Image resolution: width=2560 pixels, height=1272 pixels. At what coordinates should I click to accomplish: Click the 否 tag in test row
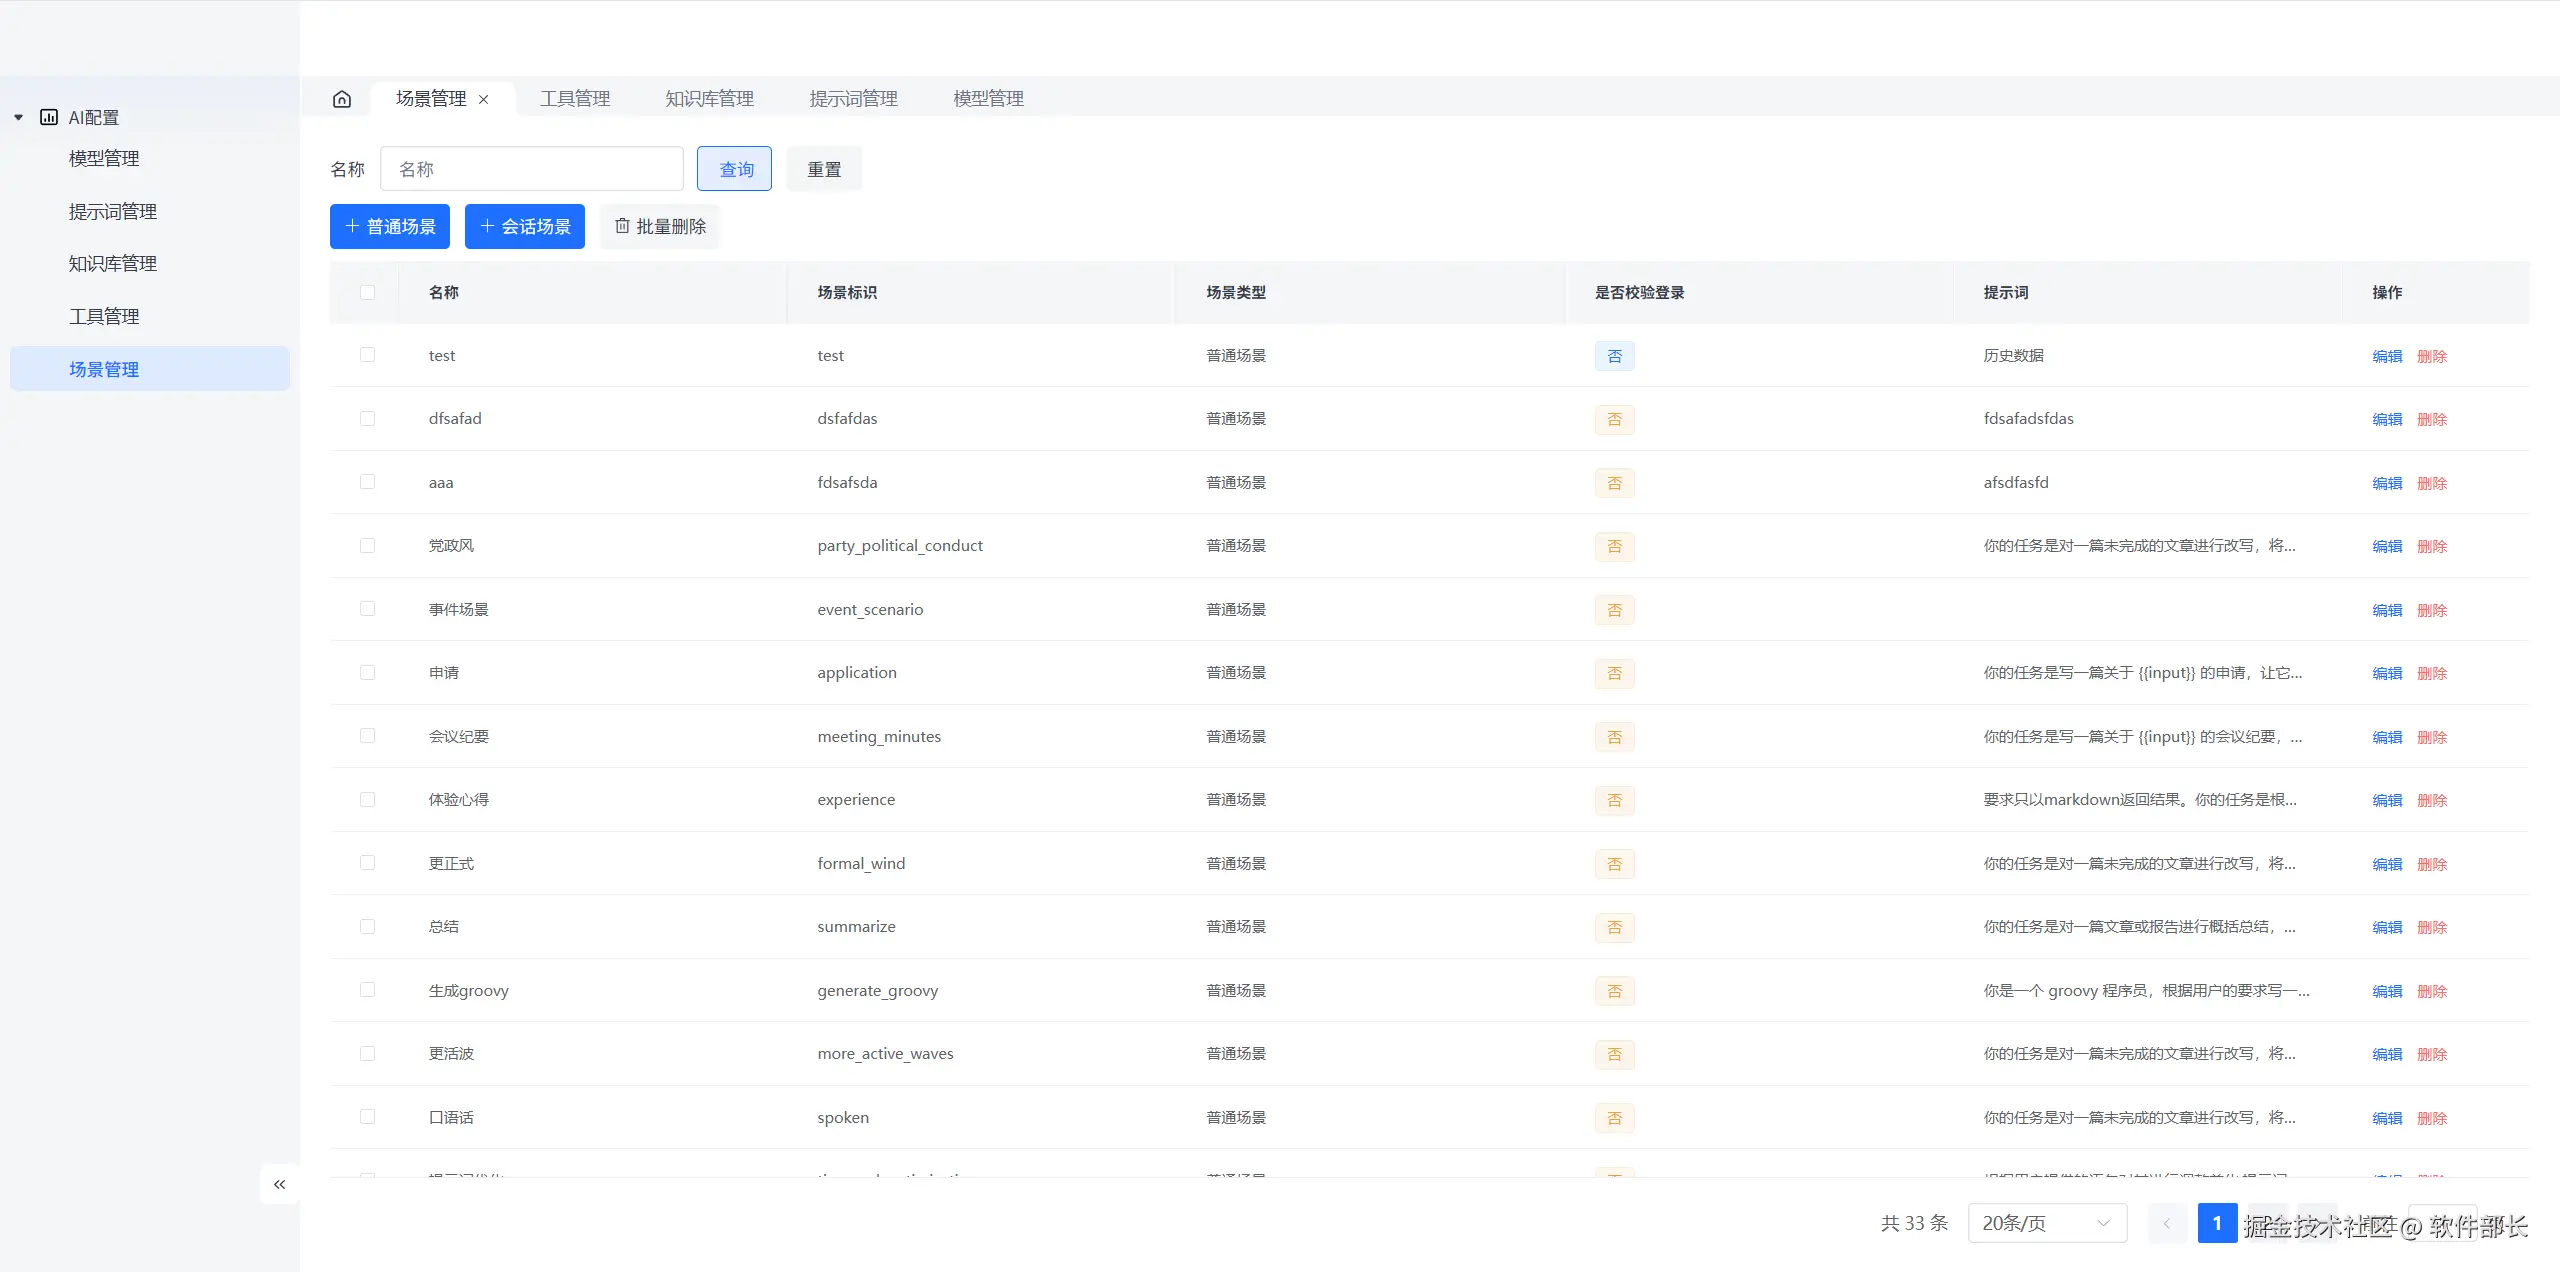[1614, 356]
